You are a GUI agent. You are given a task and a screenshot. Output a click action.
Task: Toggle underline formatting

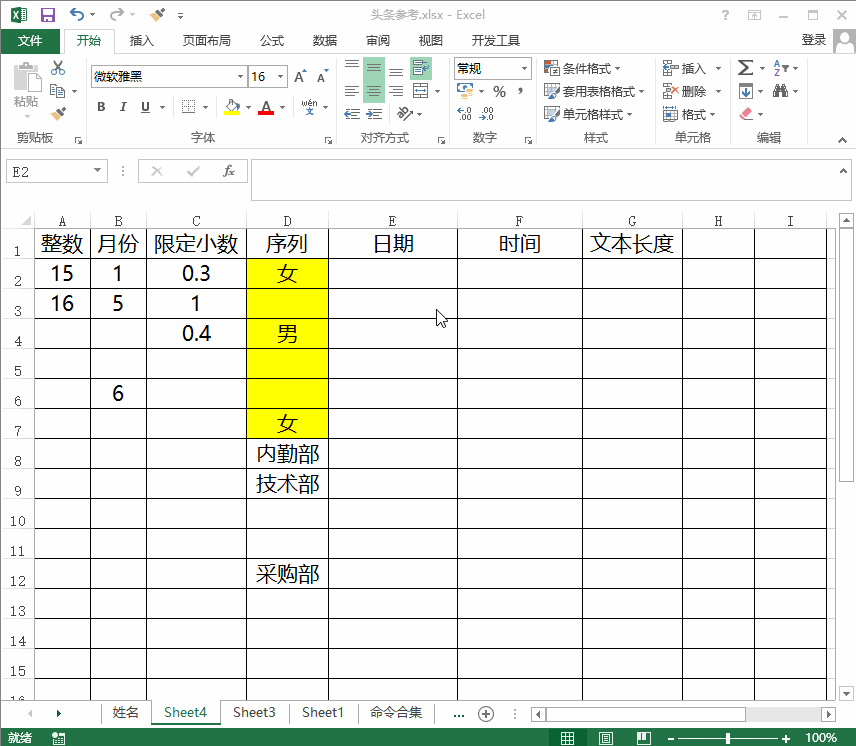coord(145,106)
